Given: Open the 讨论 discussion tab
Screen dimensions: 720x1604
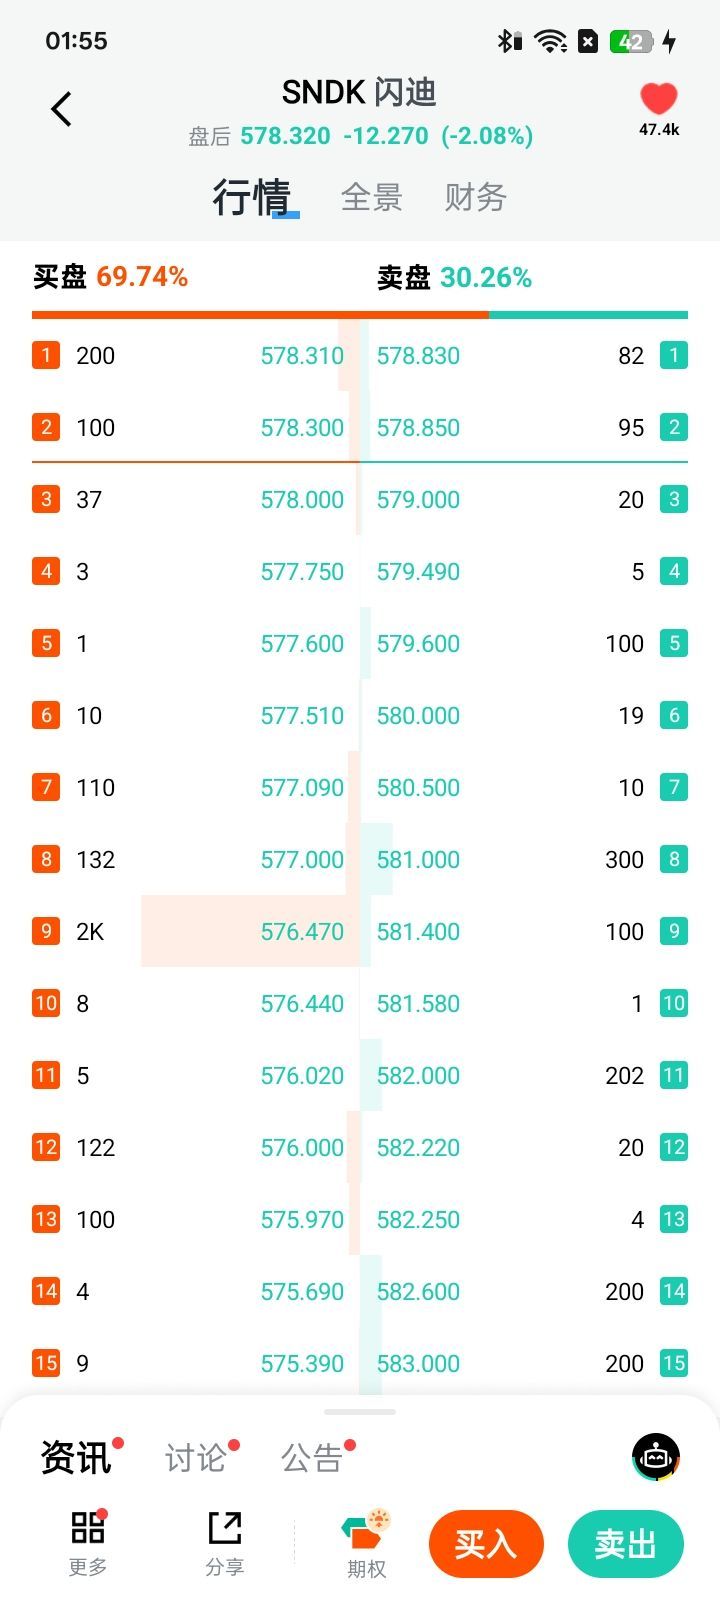Looking at the screenshot, I should tap(195, 1458).
